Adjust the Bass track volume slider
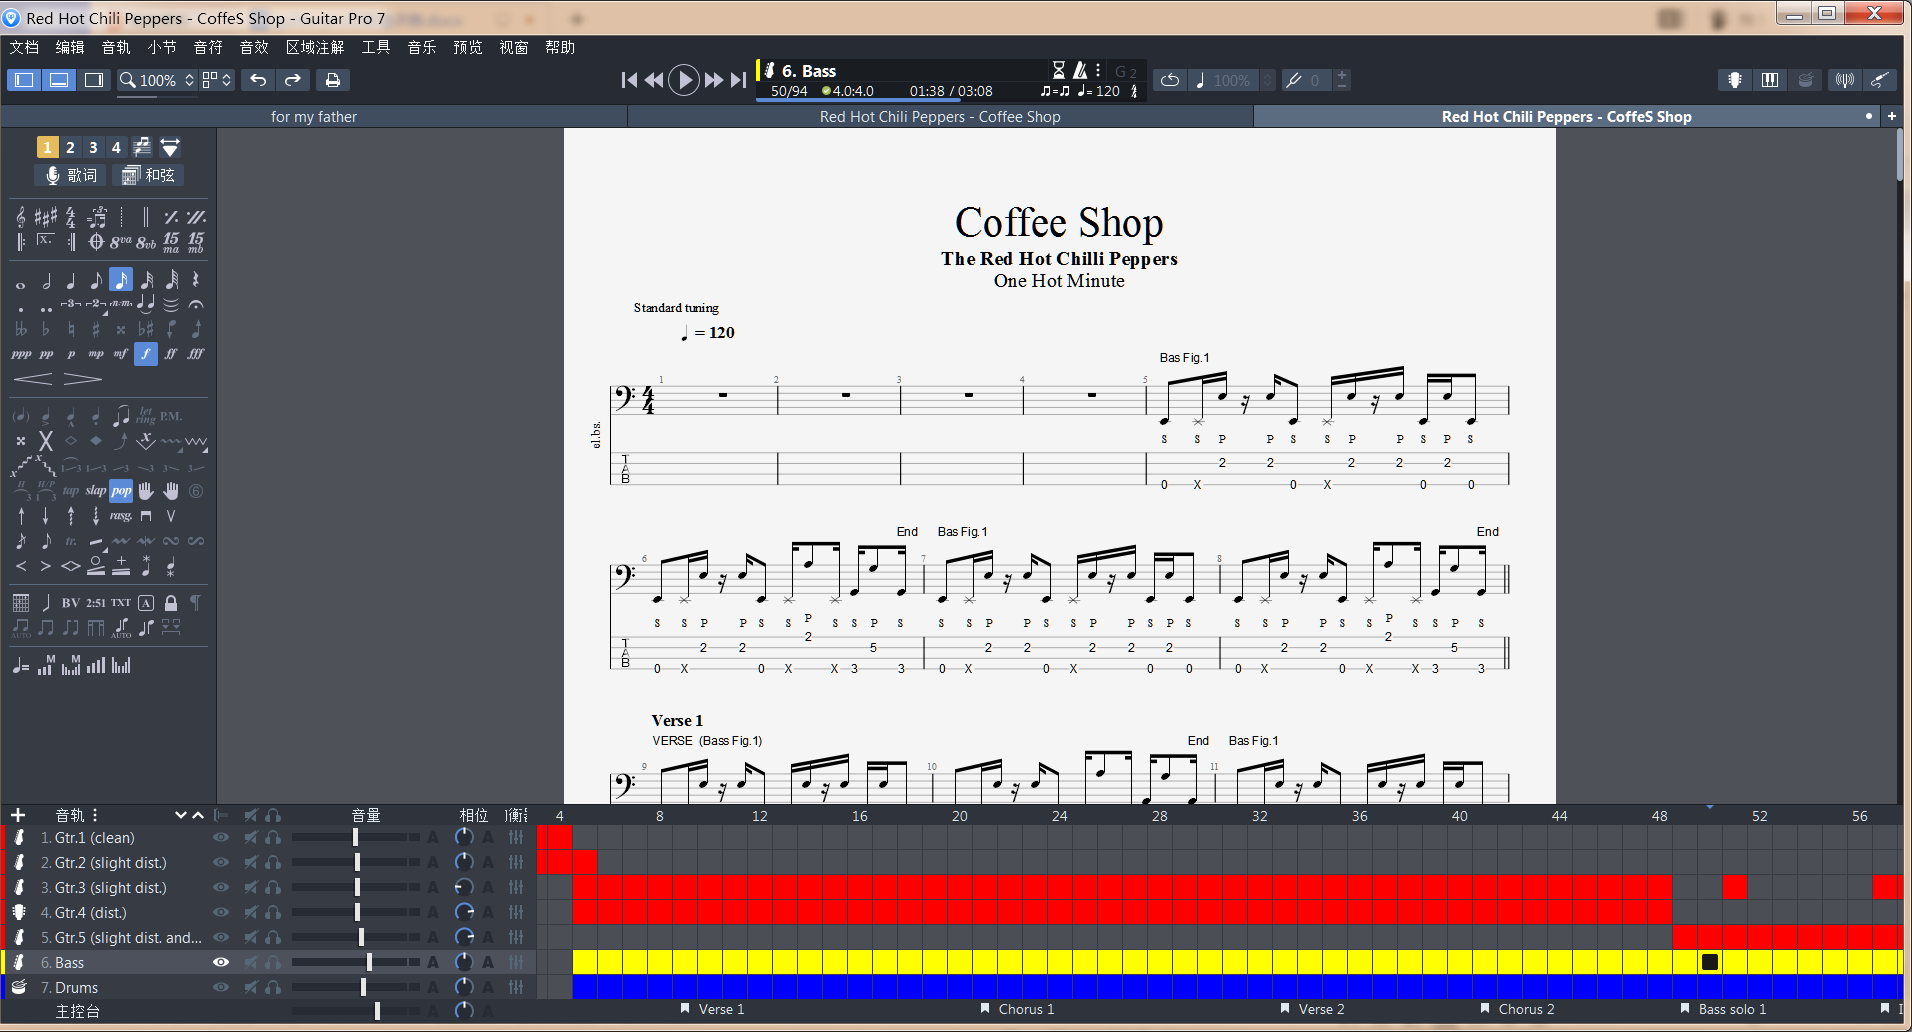The height and width of the screenshot is (1032, 1912). tap(370, 962)
